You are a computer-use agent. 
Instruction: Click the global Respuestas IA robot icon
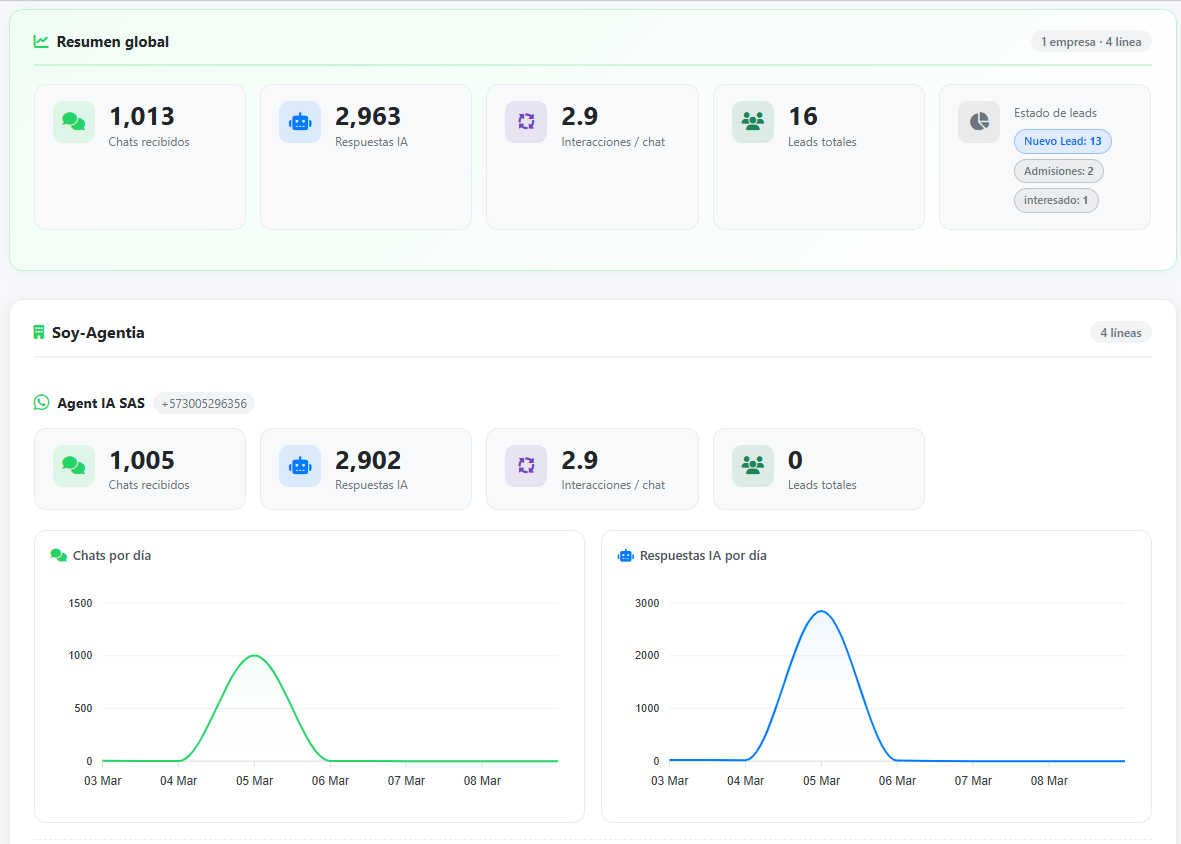point(300,121)
